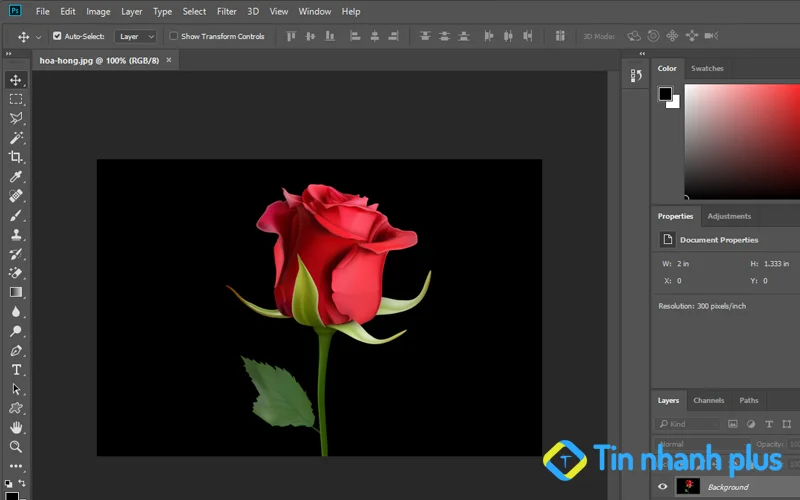Enable Show Transform Controls checkbox
Image resolution: width=800 pixels, height=500 pixels.
coord(173,36)
